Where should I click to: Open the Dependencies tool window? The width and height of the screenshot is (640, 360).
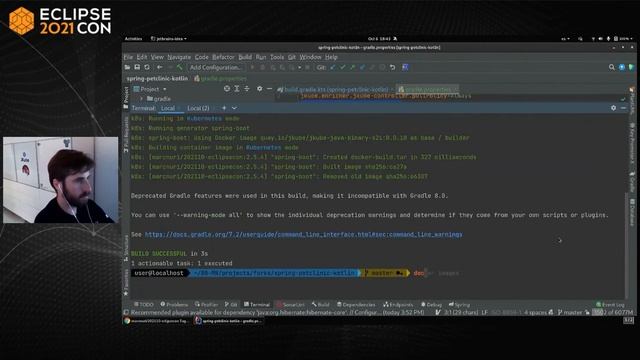[356, 304]
